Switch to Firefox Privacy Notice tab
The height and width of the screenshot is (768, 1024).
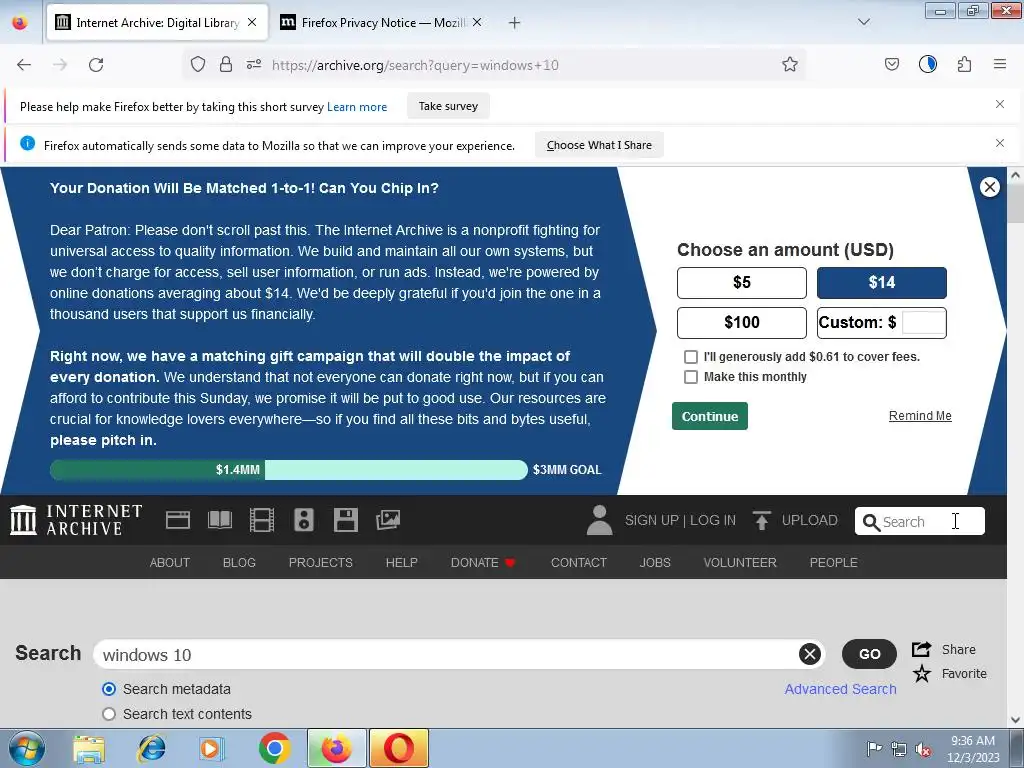[381, 23]
